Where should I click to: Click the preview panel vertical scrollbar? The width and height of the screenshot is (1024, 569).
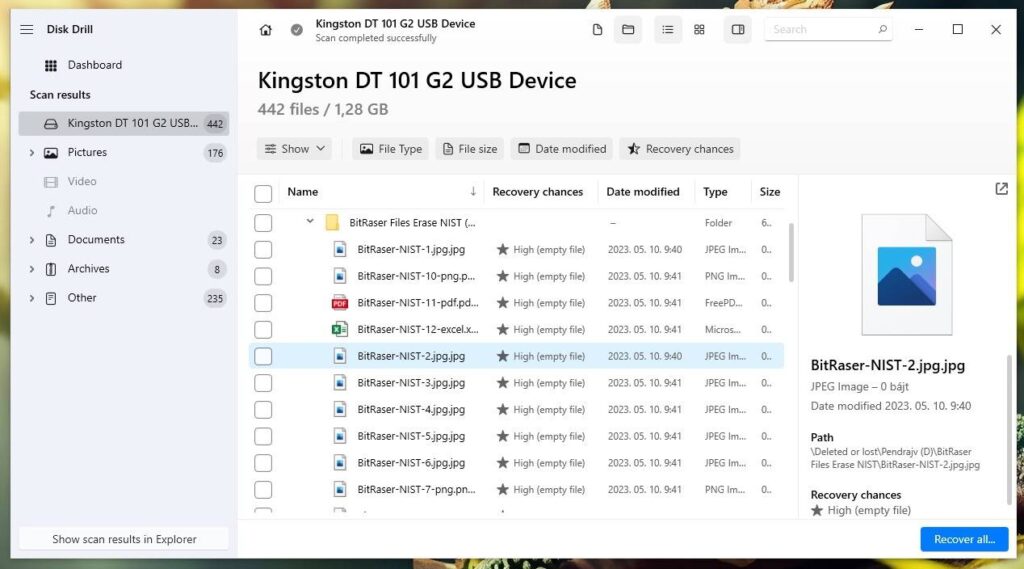point(1010,429)
